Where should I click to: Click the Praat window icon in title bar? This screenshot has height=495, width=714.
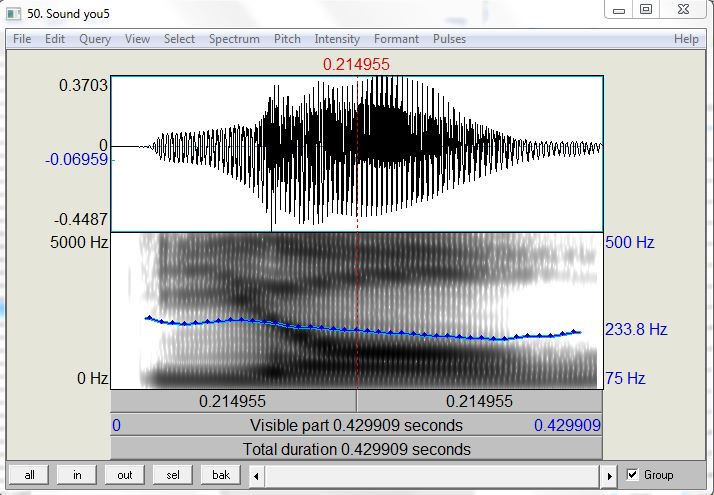(x=14, y=14)
